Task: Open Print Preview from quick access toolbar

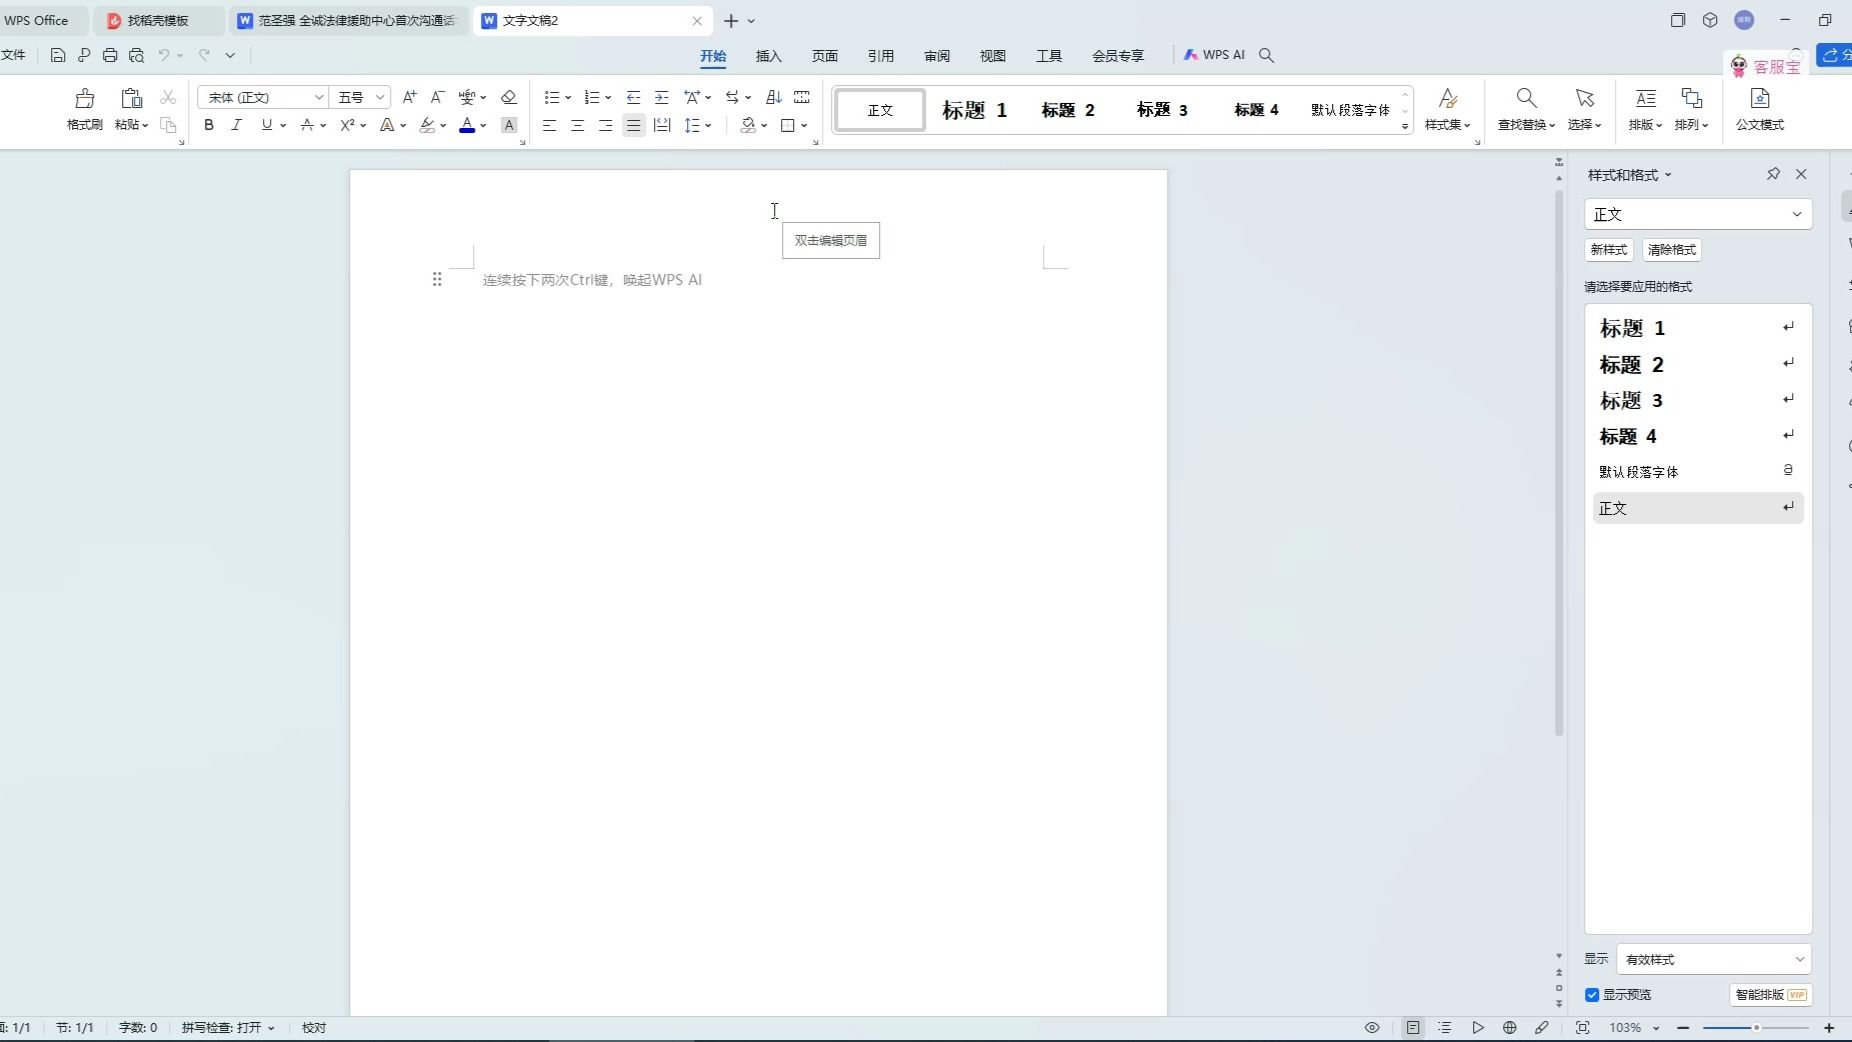Action: coord(136,55)
